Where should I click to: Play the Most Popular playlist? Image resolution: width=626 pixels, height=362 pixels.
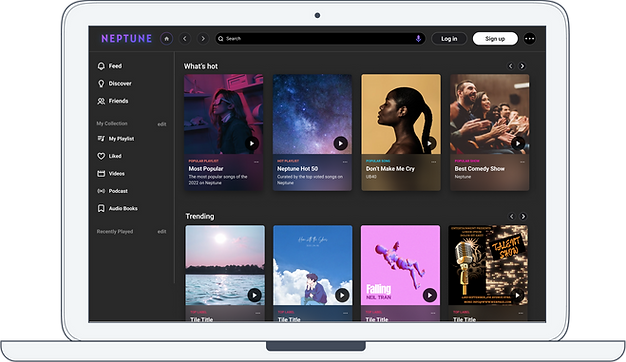tap(252, 143)
